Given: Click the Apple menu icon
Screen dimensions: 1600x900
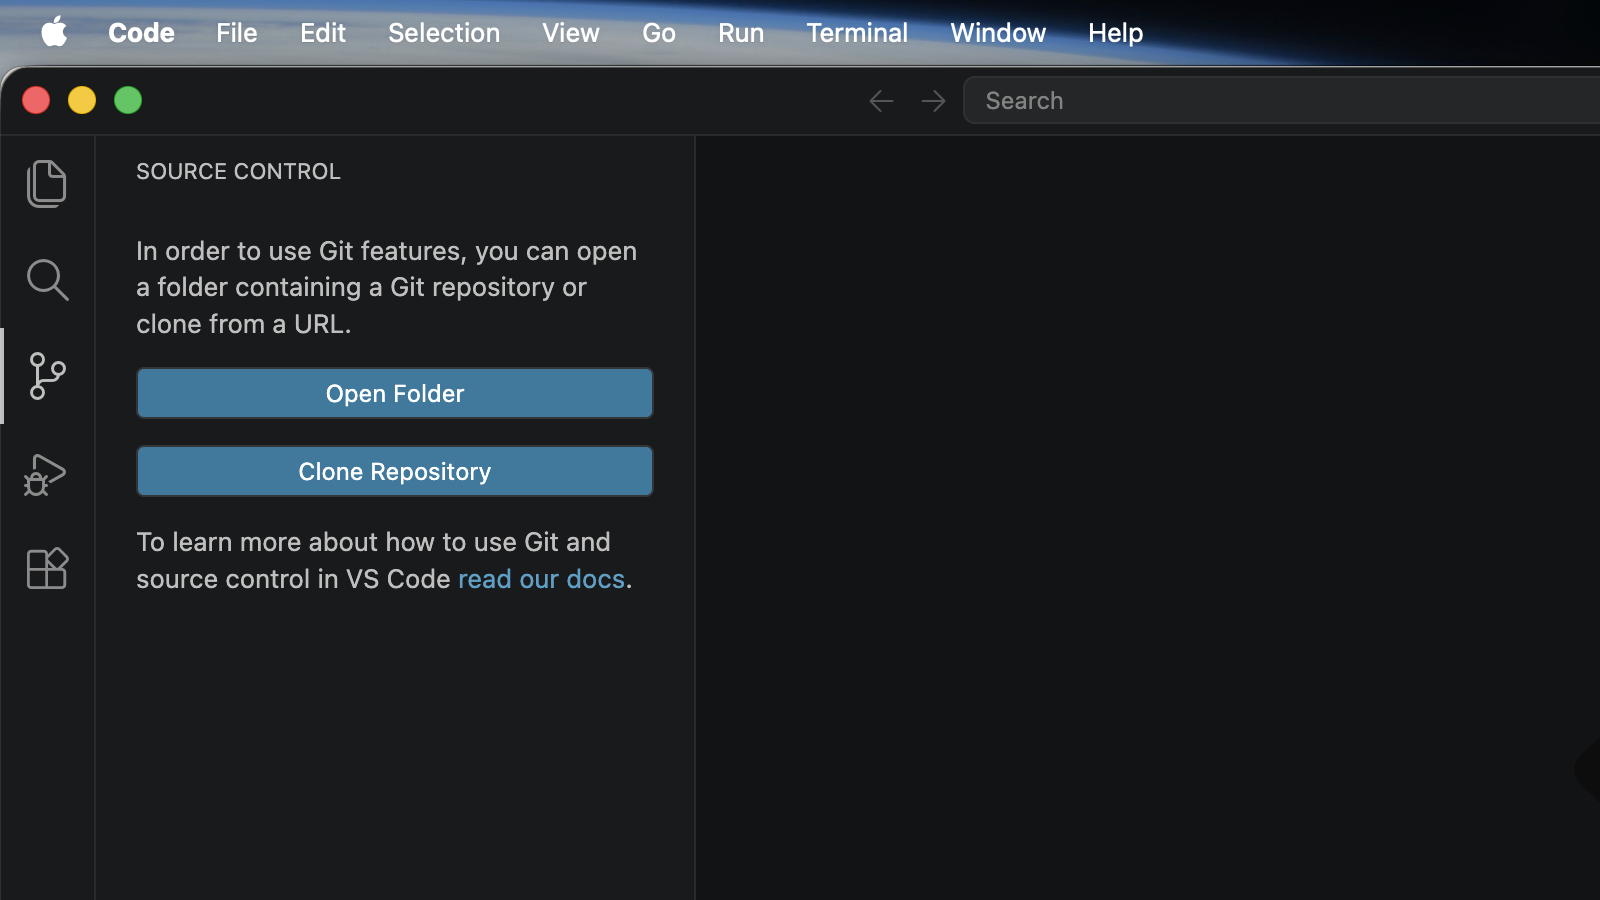Looking at the screenshot, I should [x=54, y=32].
